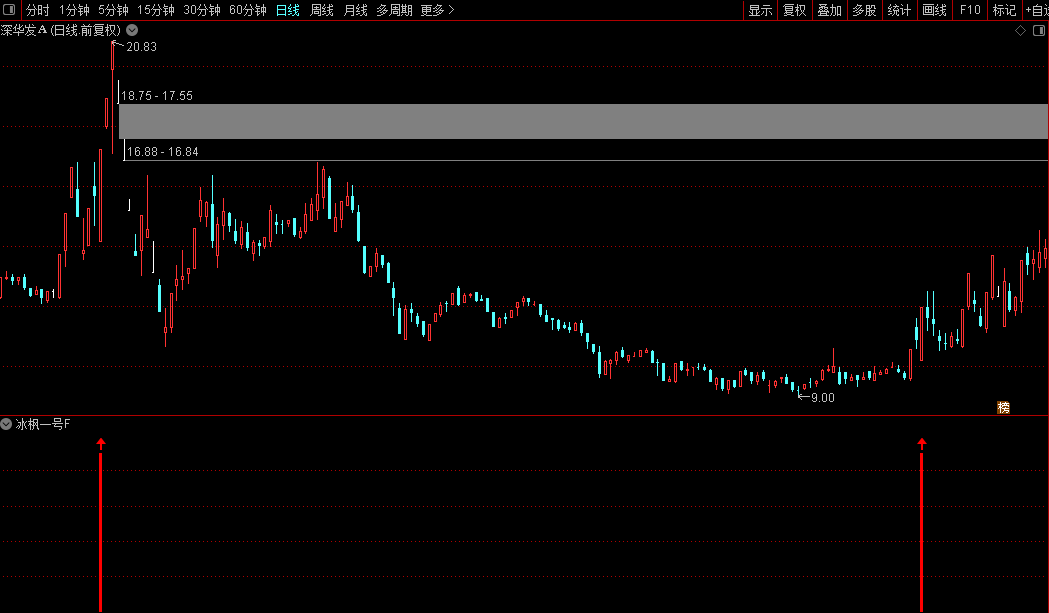Expand the 冰枫一号F indicator dropdown
This screenshot has height=613, width=1049.
coord(6,424)
